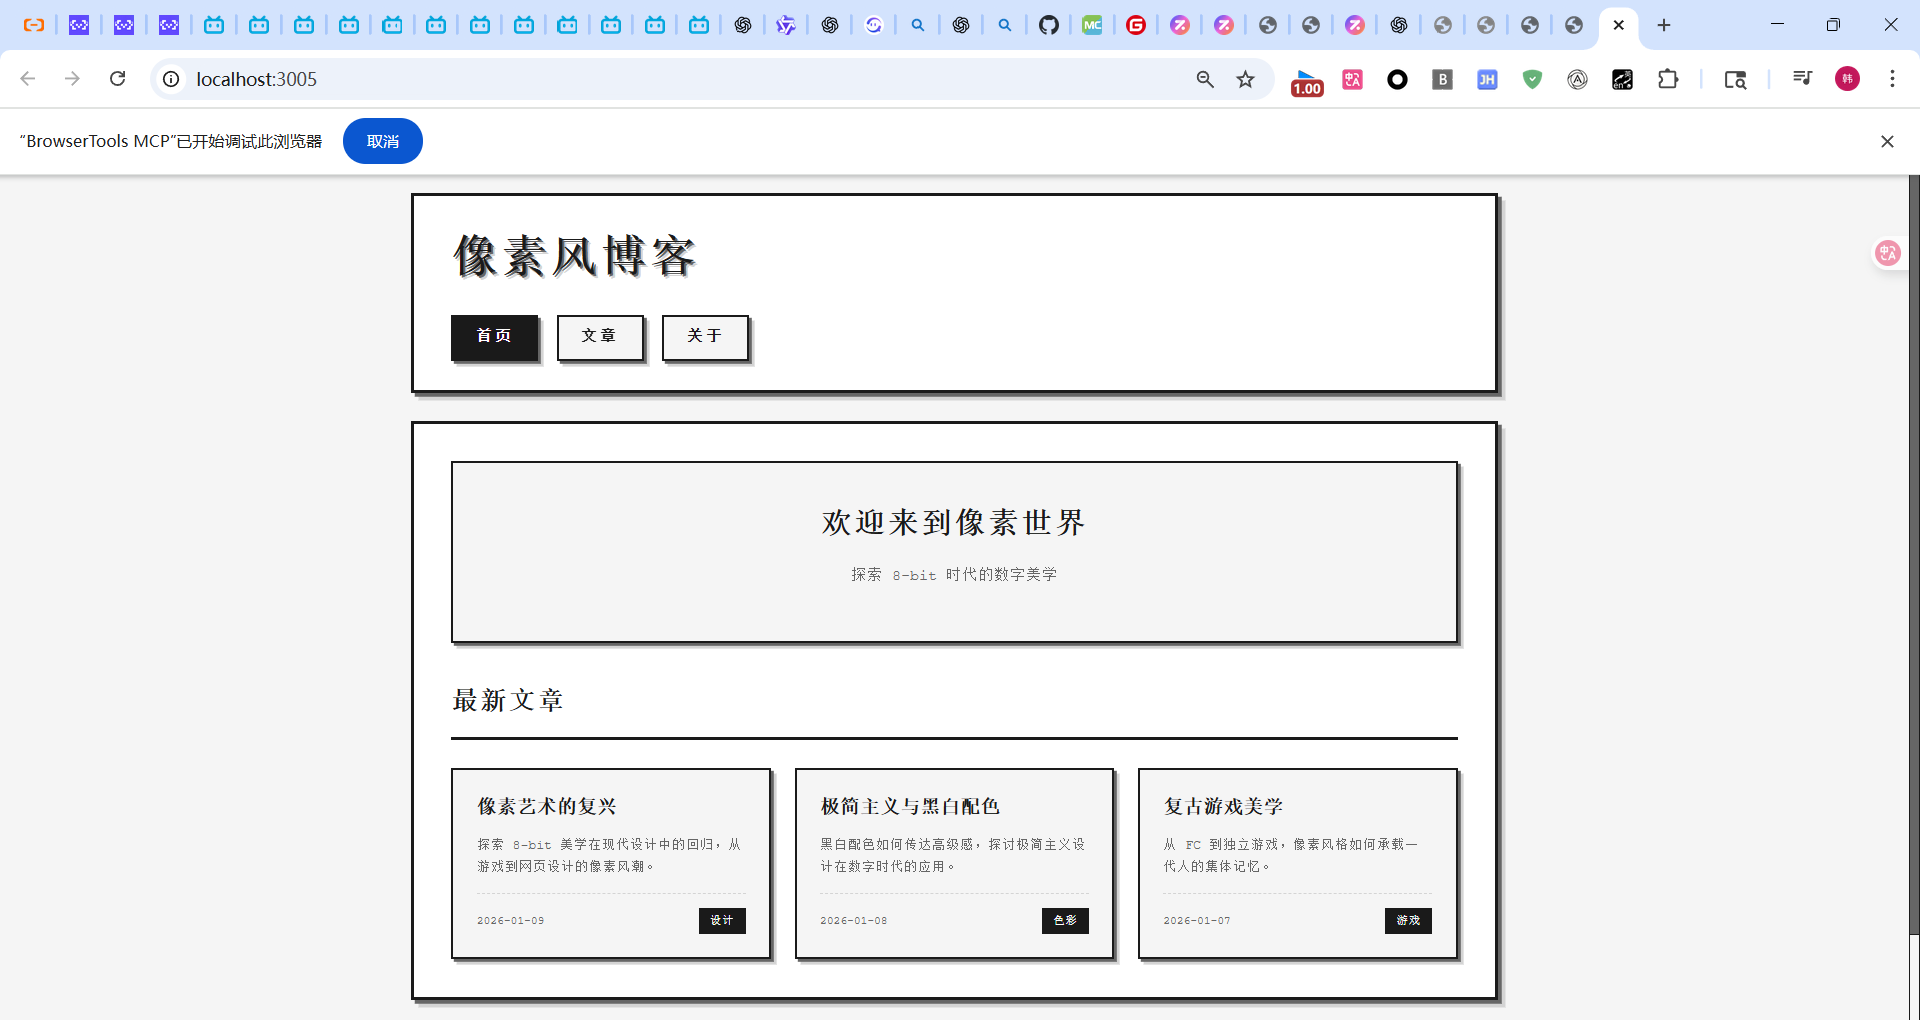This screenshot has height=1020, width=1920.
Task: Open the 文章 navigation button
Action: point(599,336)
